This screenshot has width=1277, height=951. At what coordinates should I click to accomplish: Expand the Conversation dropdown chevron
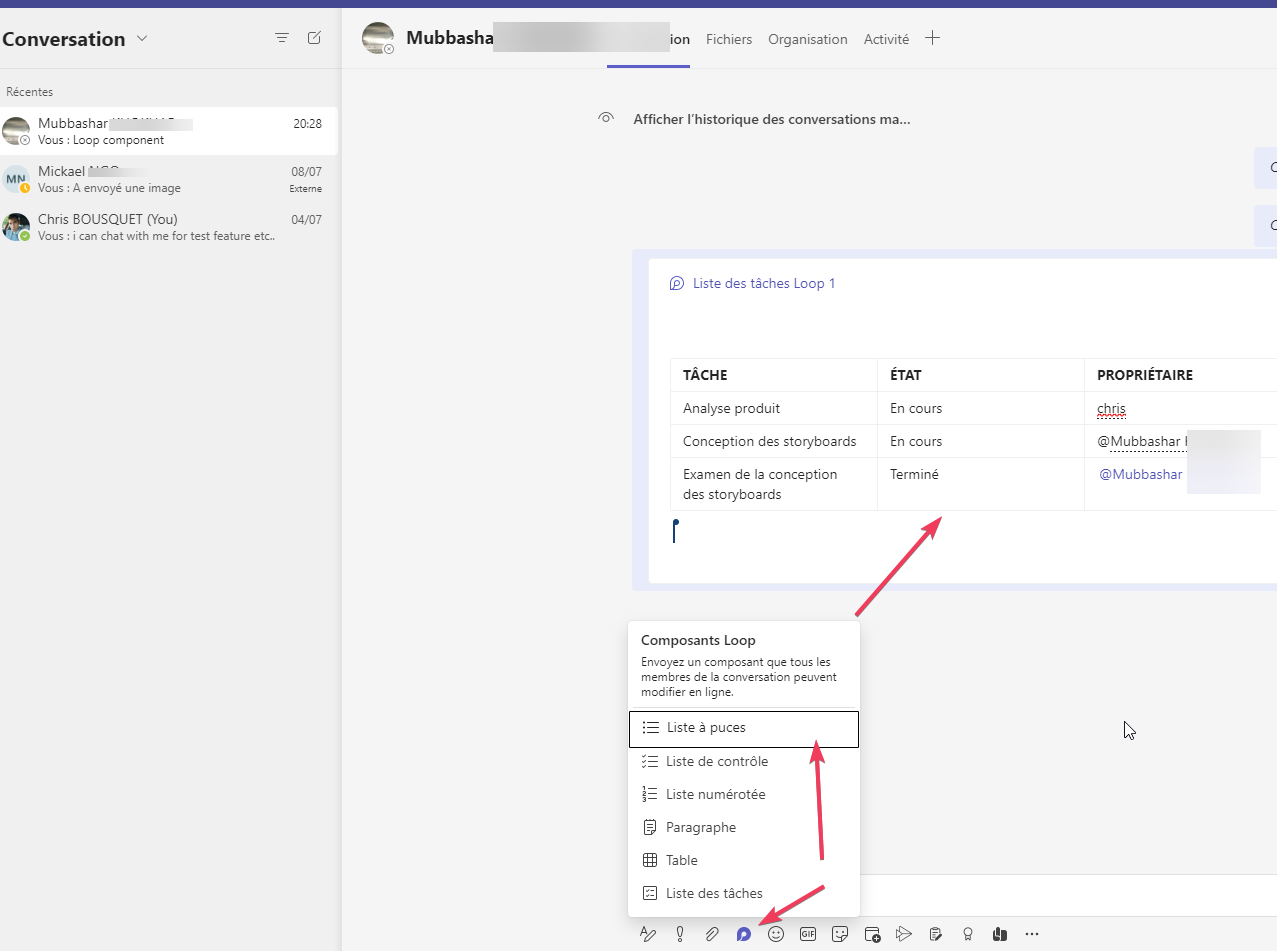tap(142, 39)
